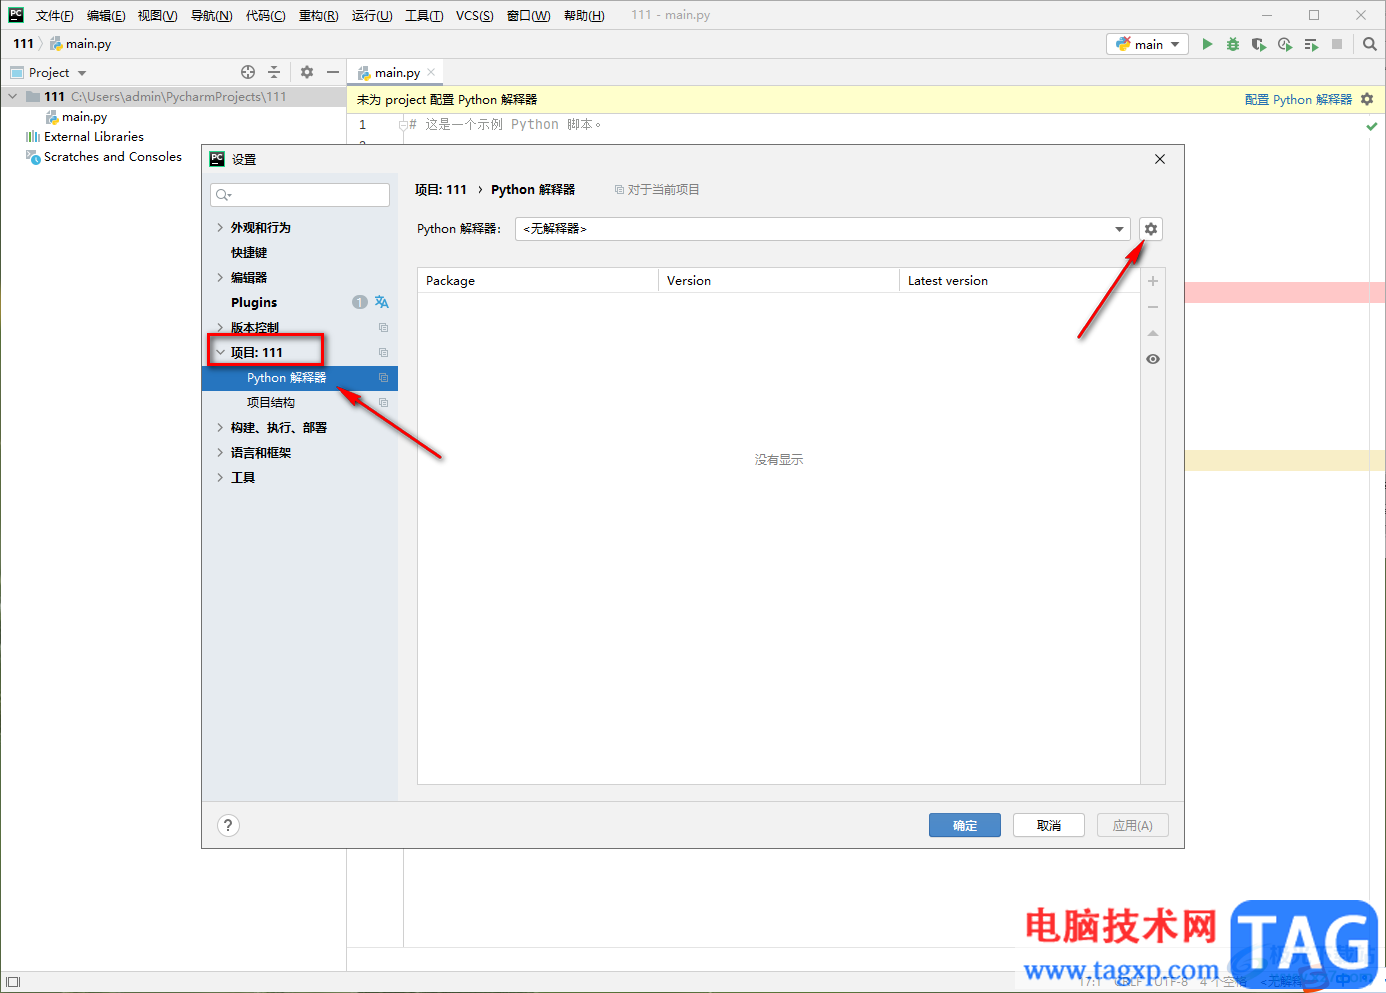Open the Help (帮助) menu
The height and width of the screenshot is (993, 1386).
coord(584,15)
